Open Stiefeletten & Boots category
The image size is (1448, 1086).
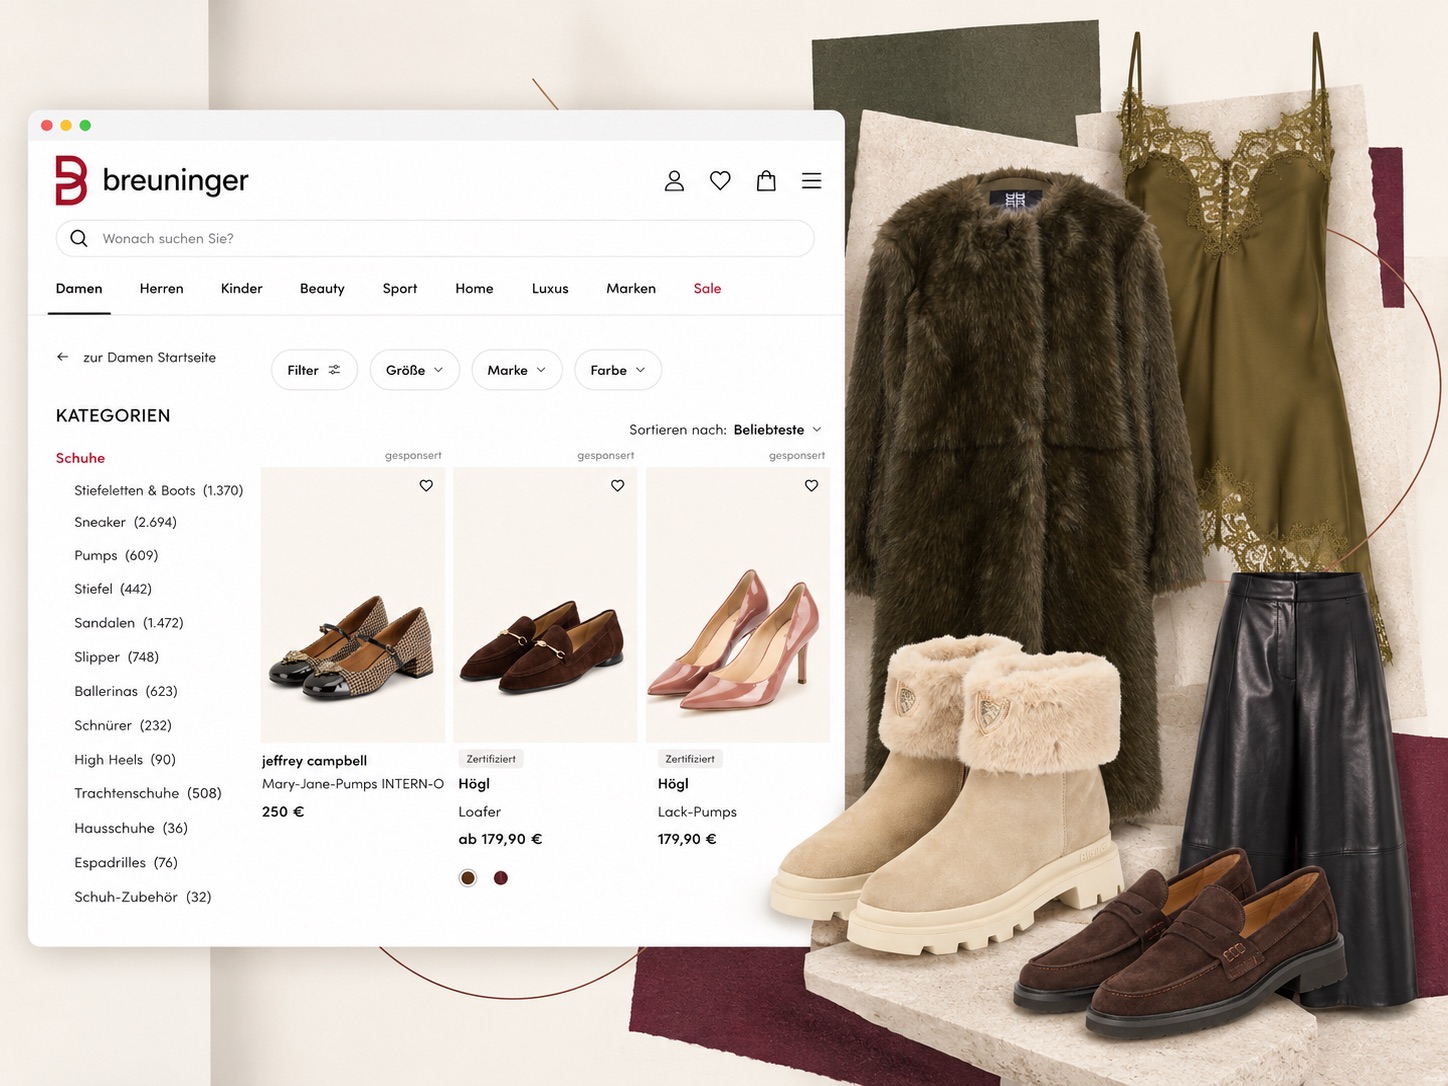[158, 490]
